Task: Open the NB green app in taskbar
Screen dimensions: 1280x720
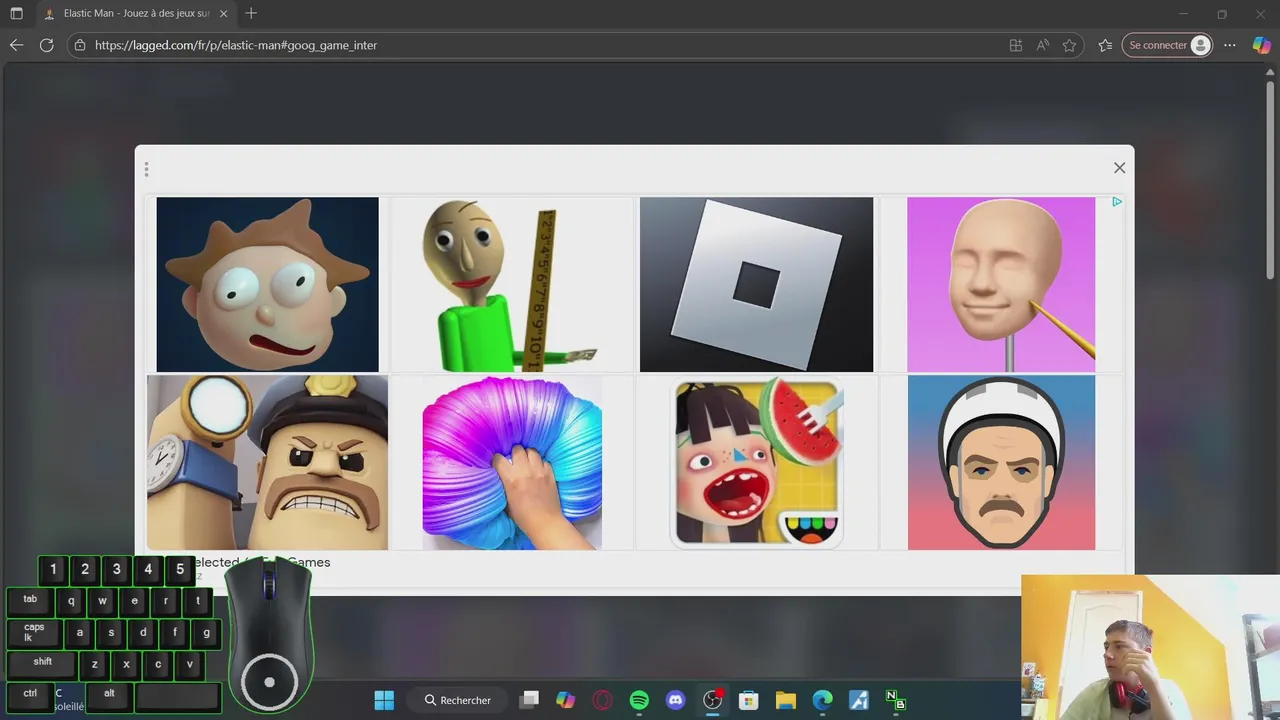Action: coord(895,700)
